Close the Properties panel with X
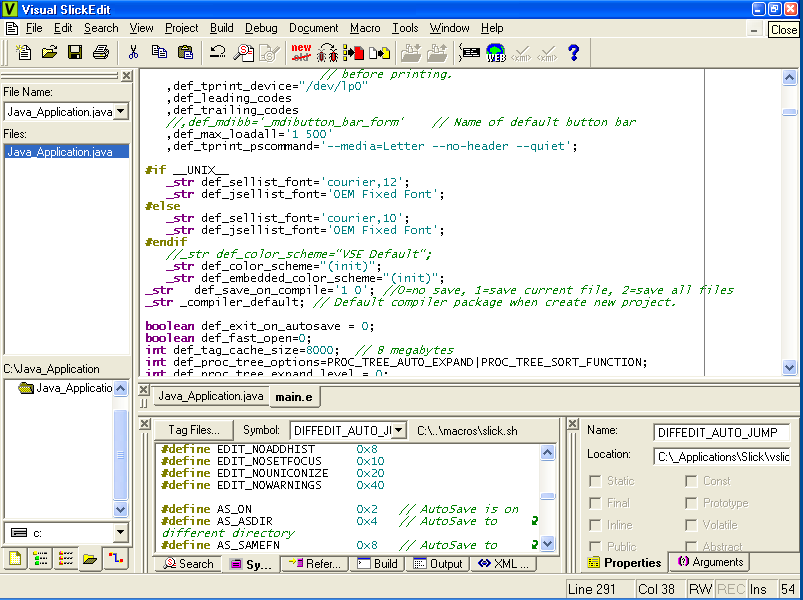Screen dimensions: 803x600 [573, 424]
